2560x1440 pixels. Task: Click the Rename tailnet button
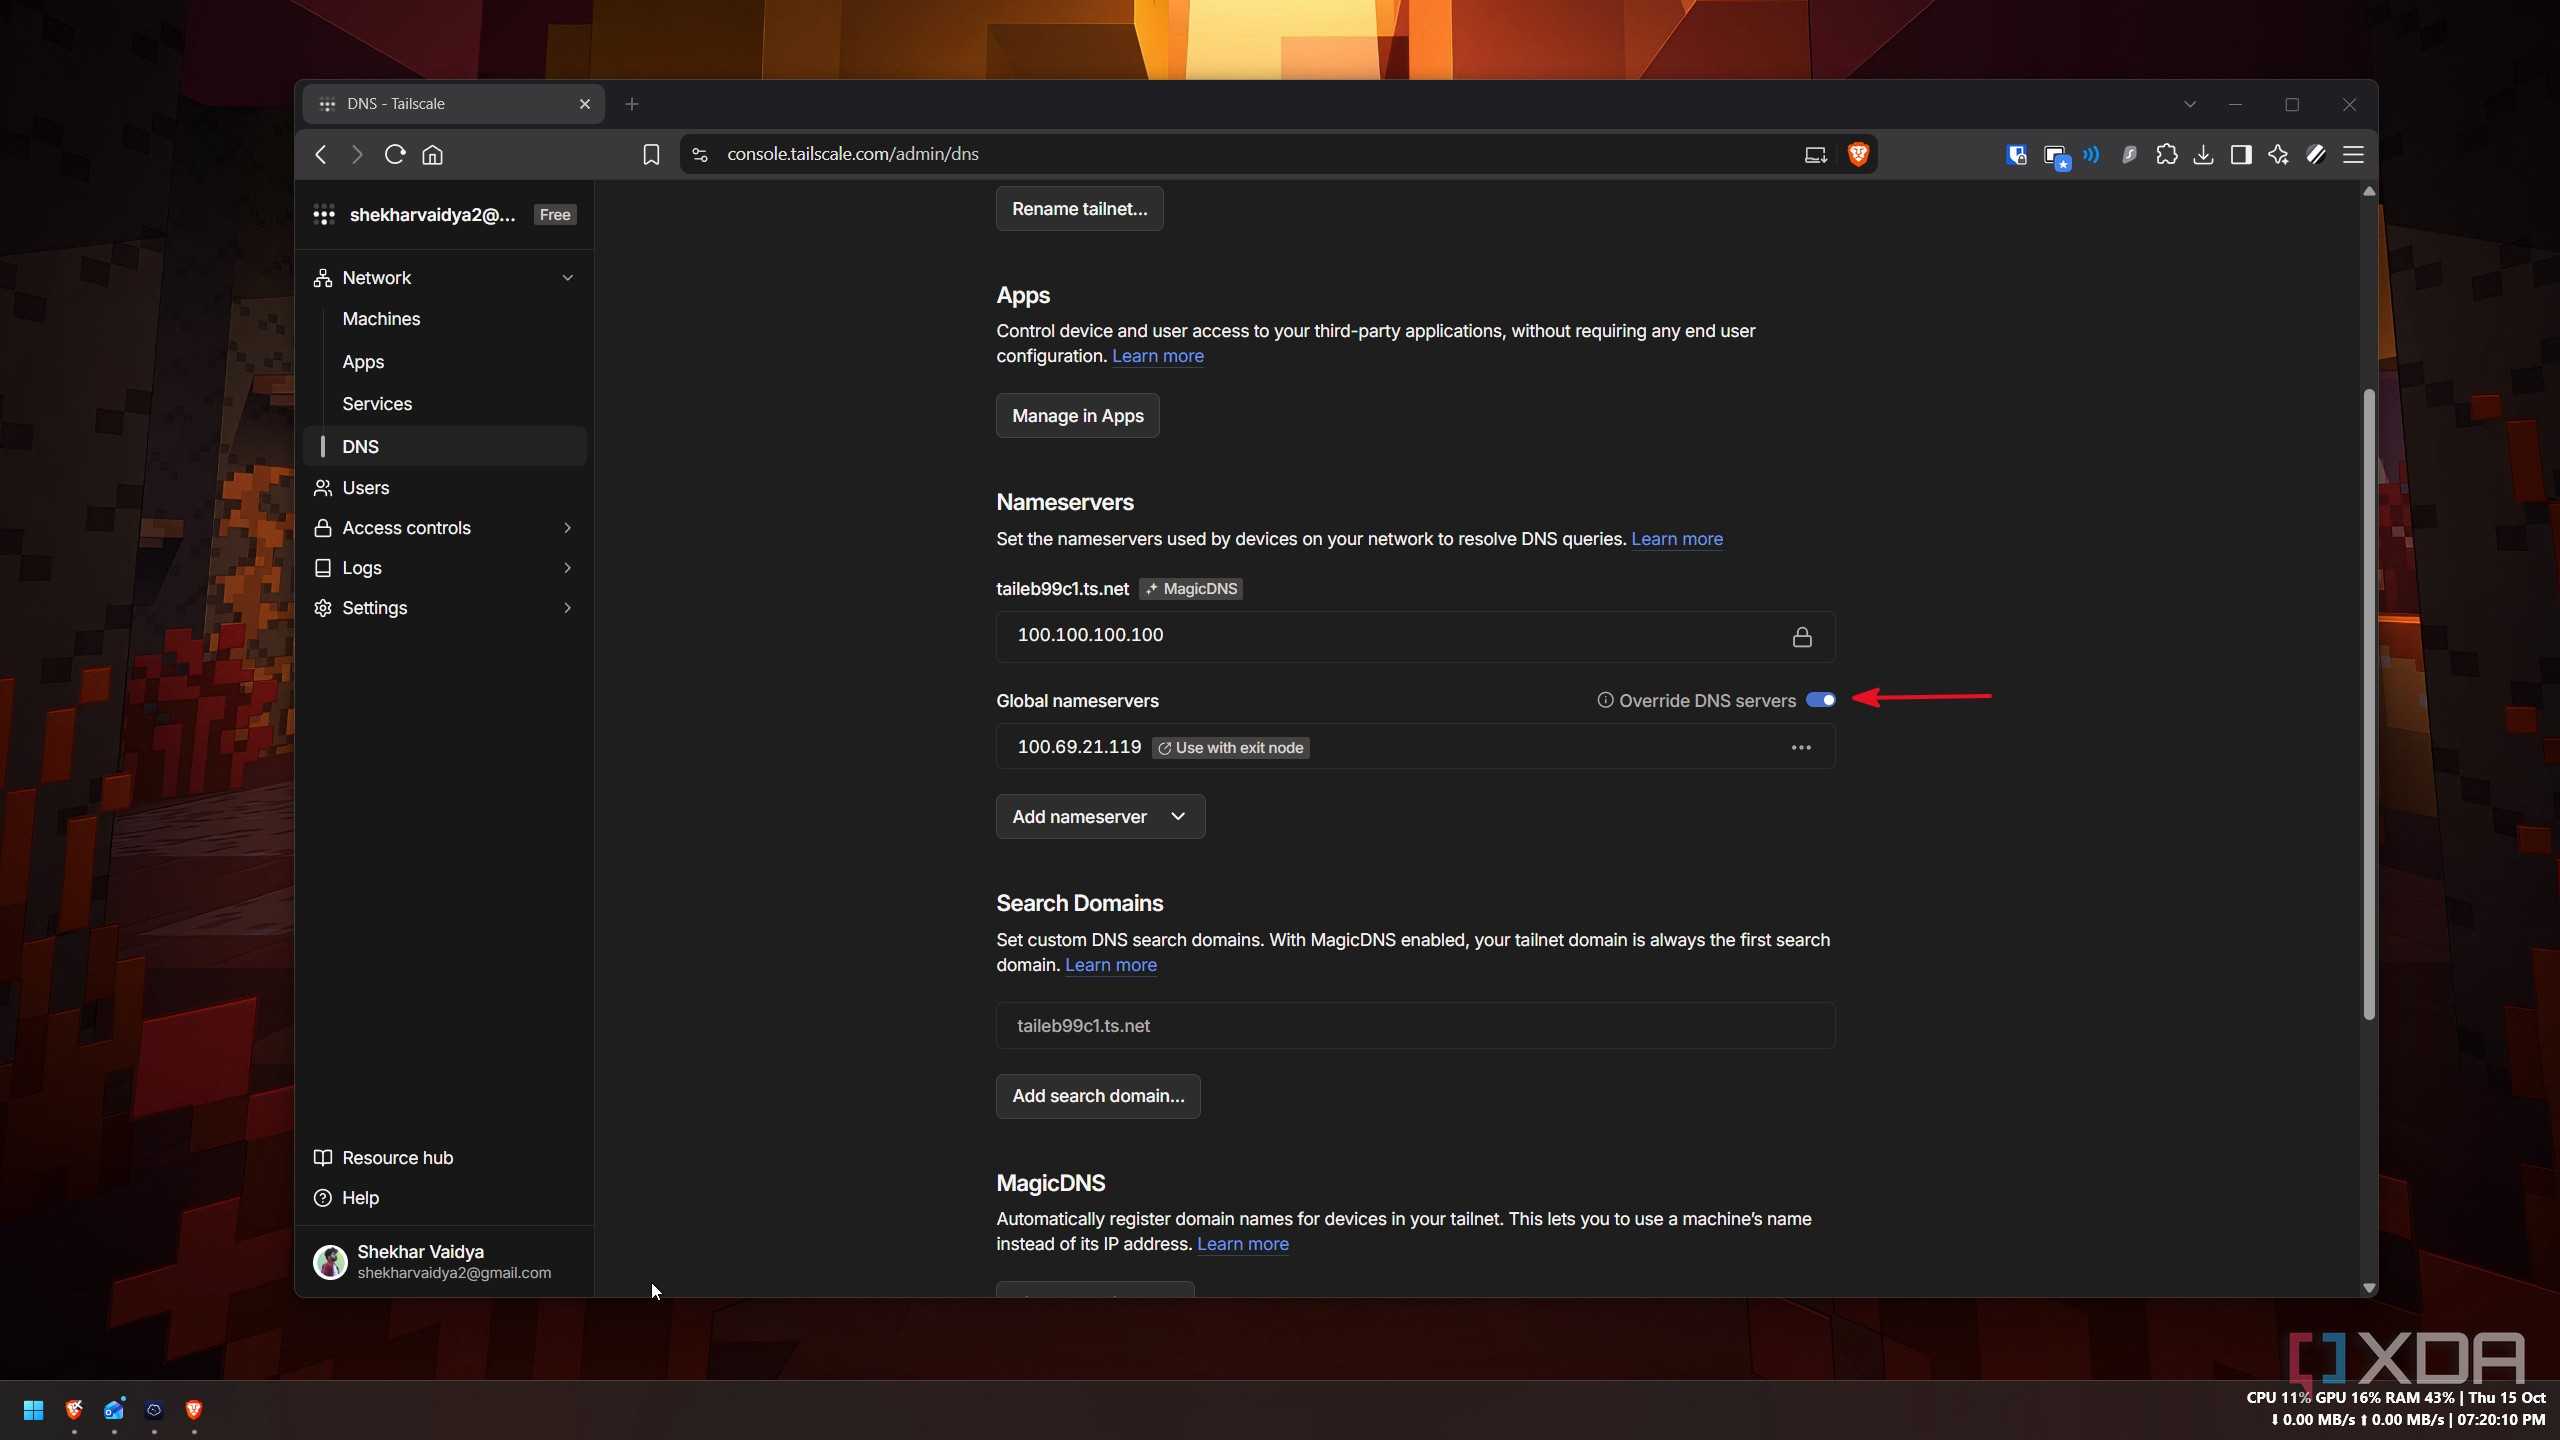(1079, 208)
